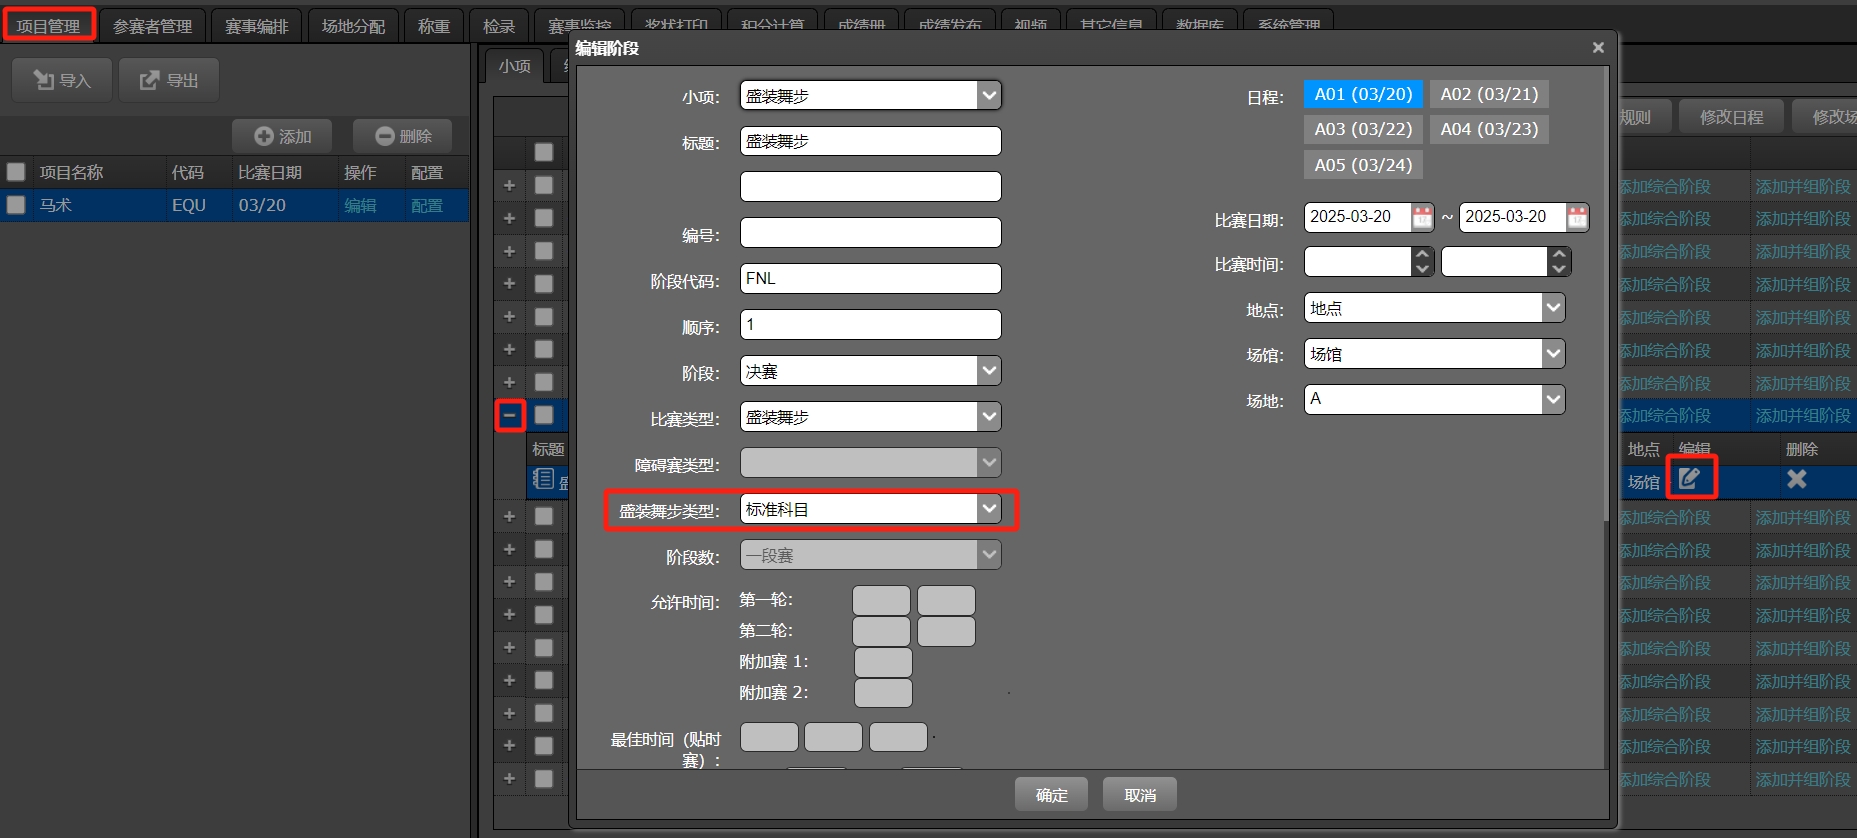1857x838 pixels.
Task: Click the edit pencil icon in stage row
Action: click(1690, 478)
